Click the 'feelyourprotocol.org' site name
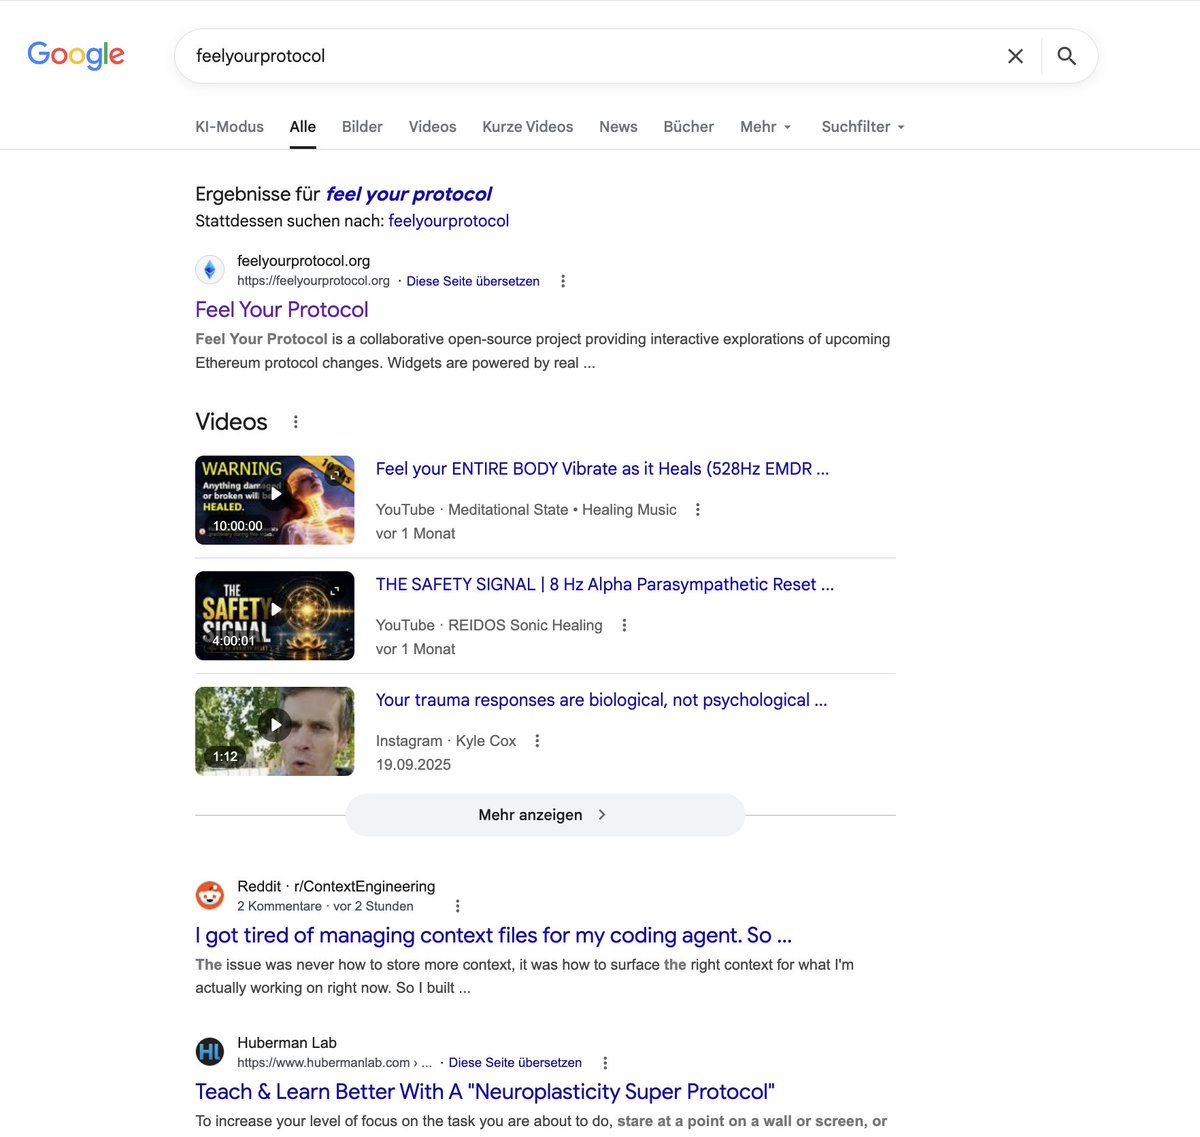Viewport: 1200px width, 1137px height. (x=303, y=261)
